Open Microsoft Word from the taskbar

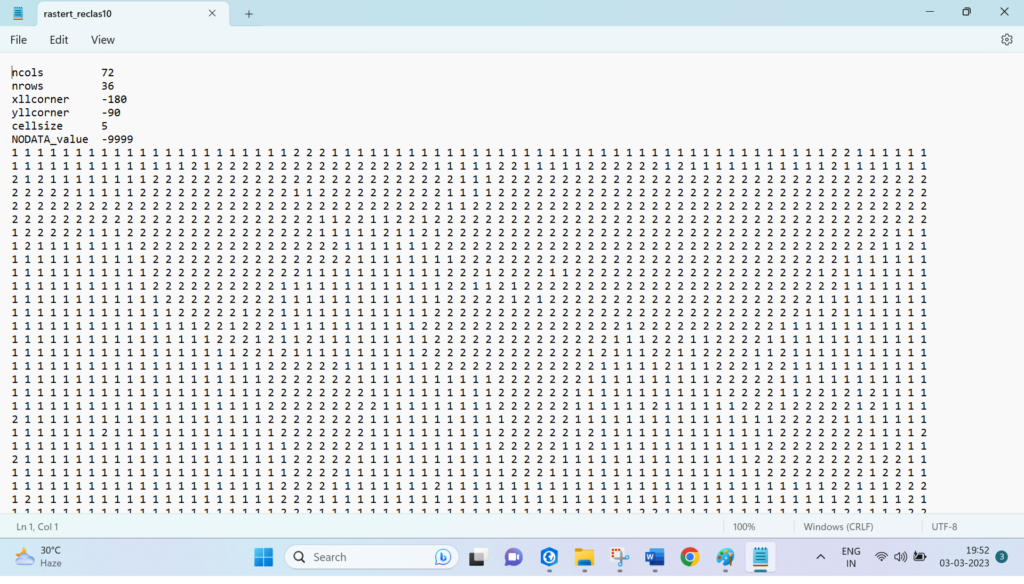(656, 557)
